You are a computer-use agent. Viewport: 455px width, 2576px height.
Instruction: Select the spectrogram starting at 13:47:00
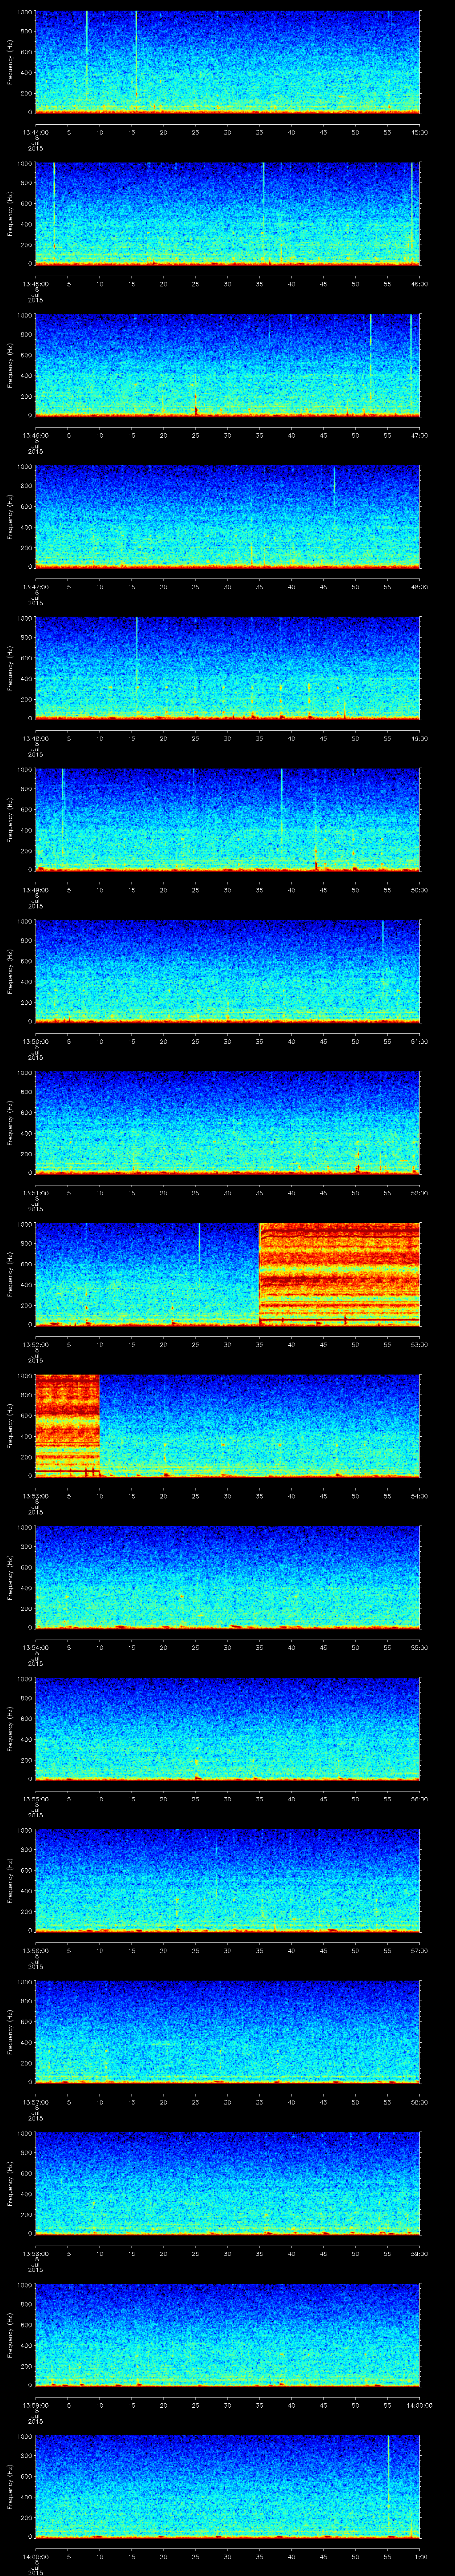click(x=227, y=516)
